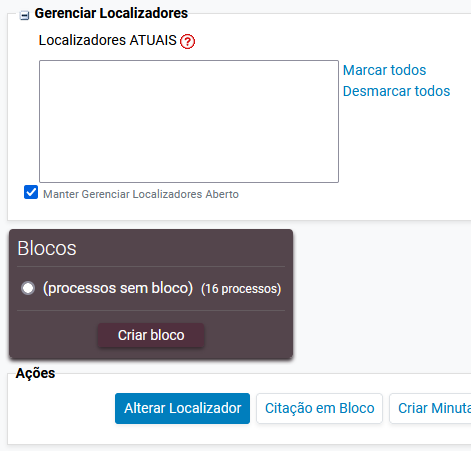This screenshot has width=471, height=451.
Task: Click the Desmarcar todos link
Action: 396,91
